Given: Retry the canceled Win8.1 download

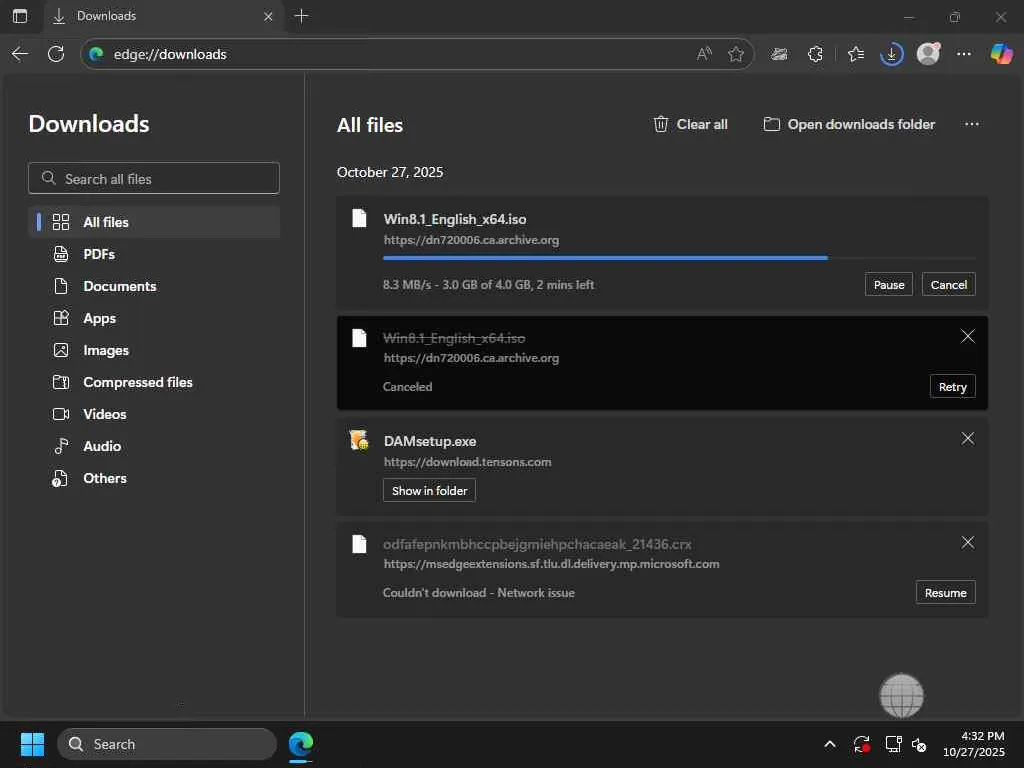Looking at the screenshot, I should [952, 387].
